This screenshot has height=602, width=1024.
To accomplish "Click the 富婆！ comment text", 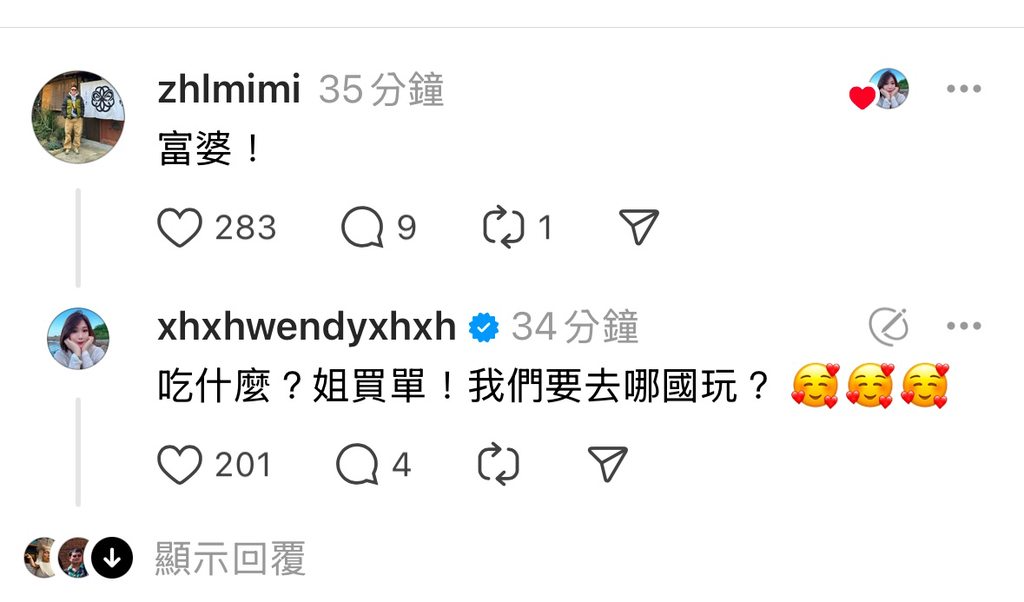I will coord(209,148).
